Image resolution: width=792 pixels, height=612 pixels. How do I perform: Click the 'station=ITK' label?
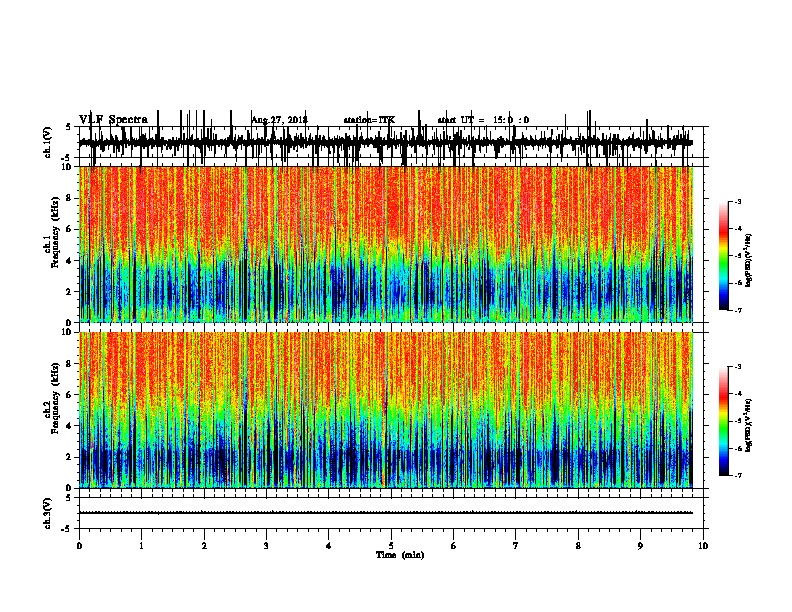click(369, 120)
